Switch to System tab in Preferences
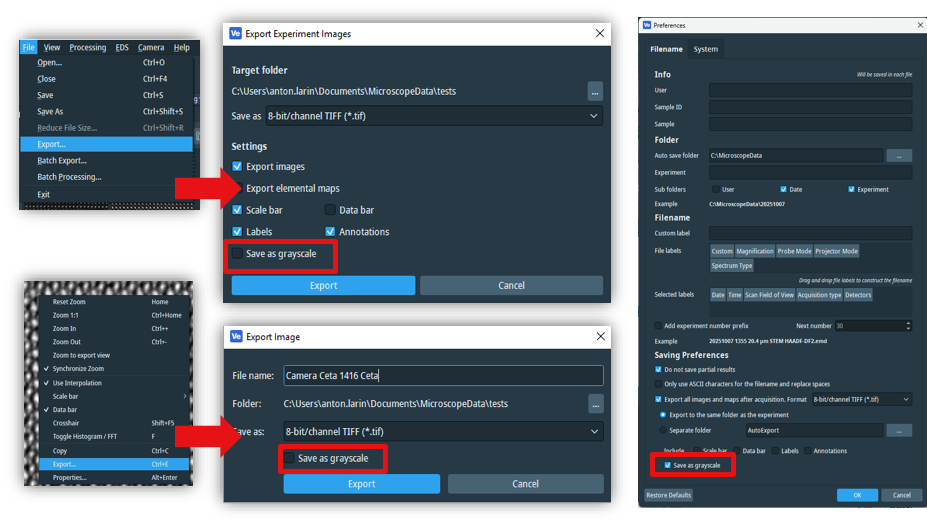The width and height of the screenshot is (927, 522). [x=705, y=49]
